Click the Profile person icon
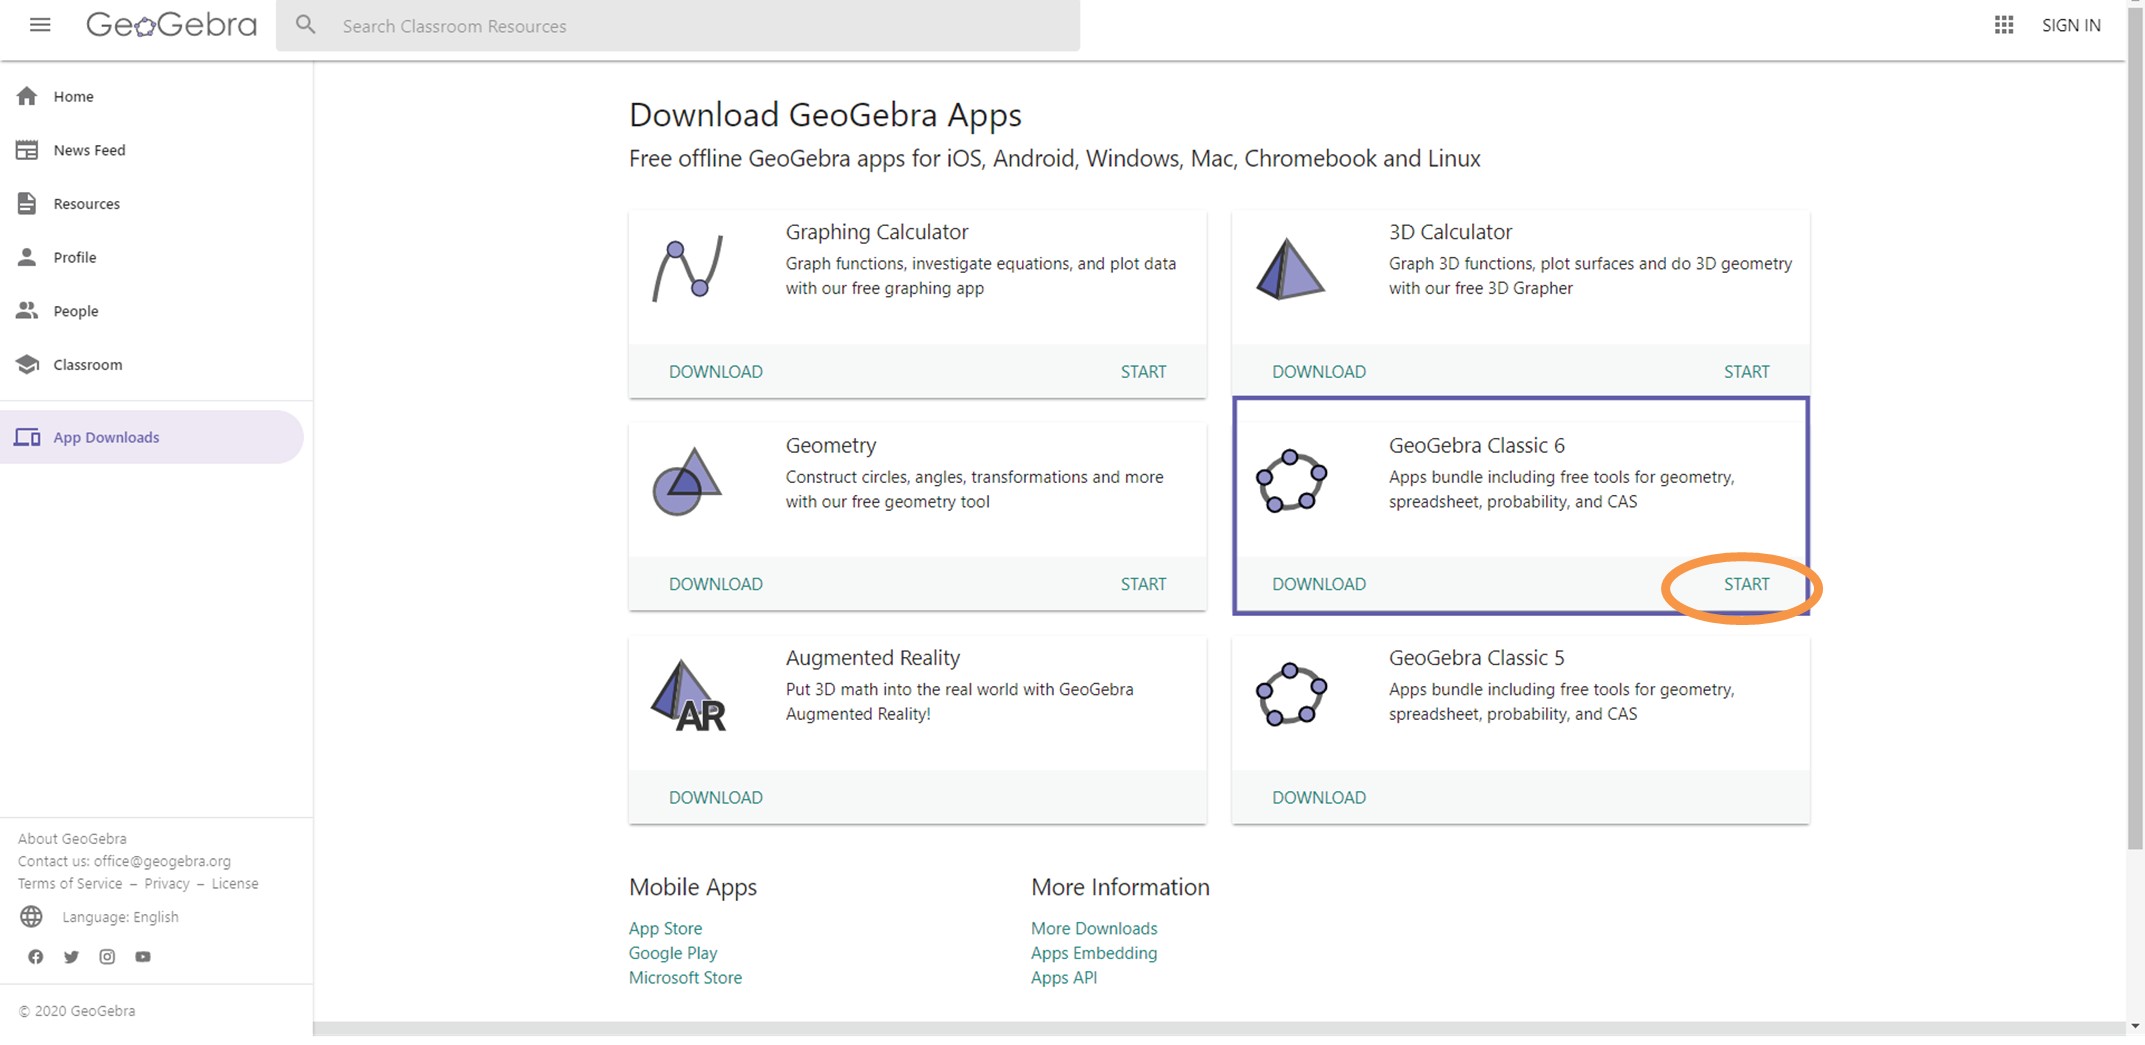2145x1045 pixels. click(27, 257)
